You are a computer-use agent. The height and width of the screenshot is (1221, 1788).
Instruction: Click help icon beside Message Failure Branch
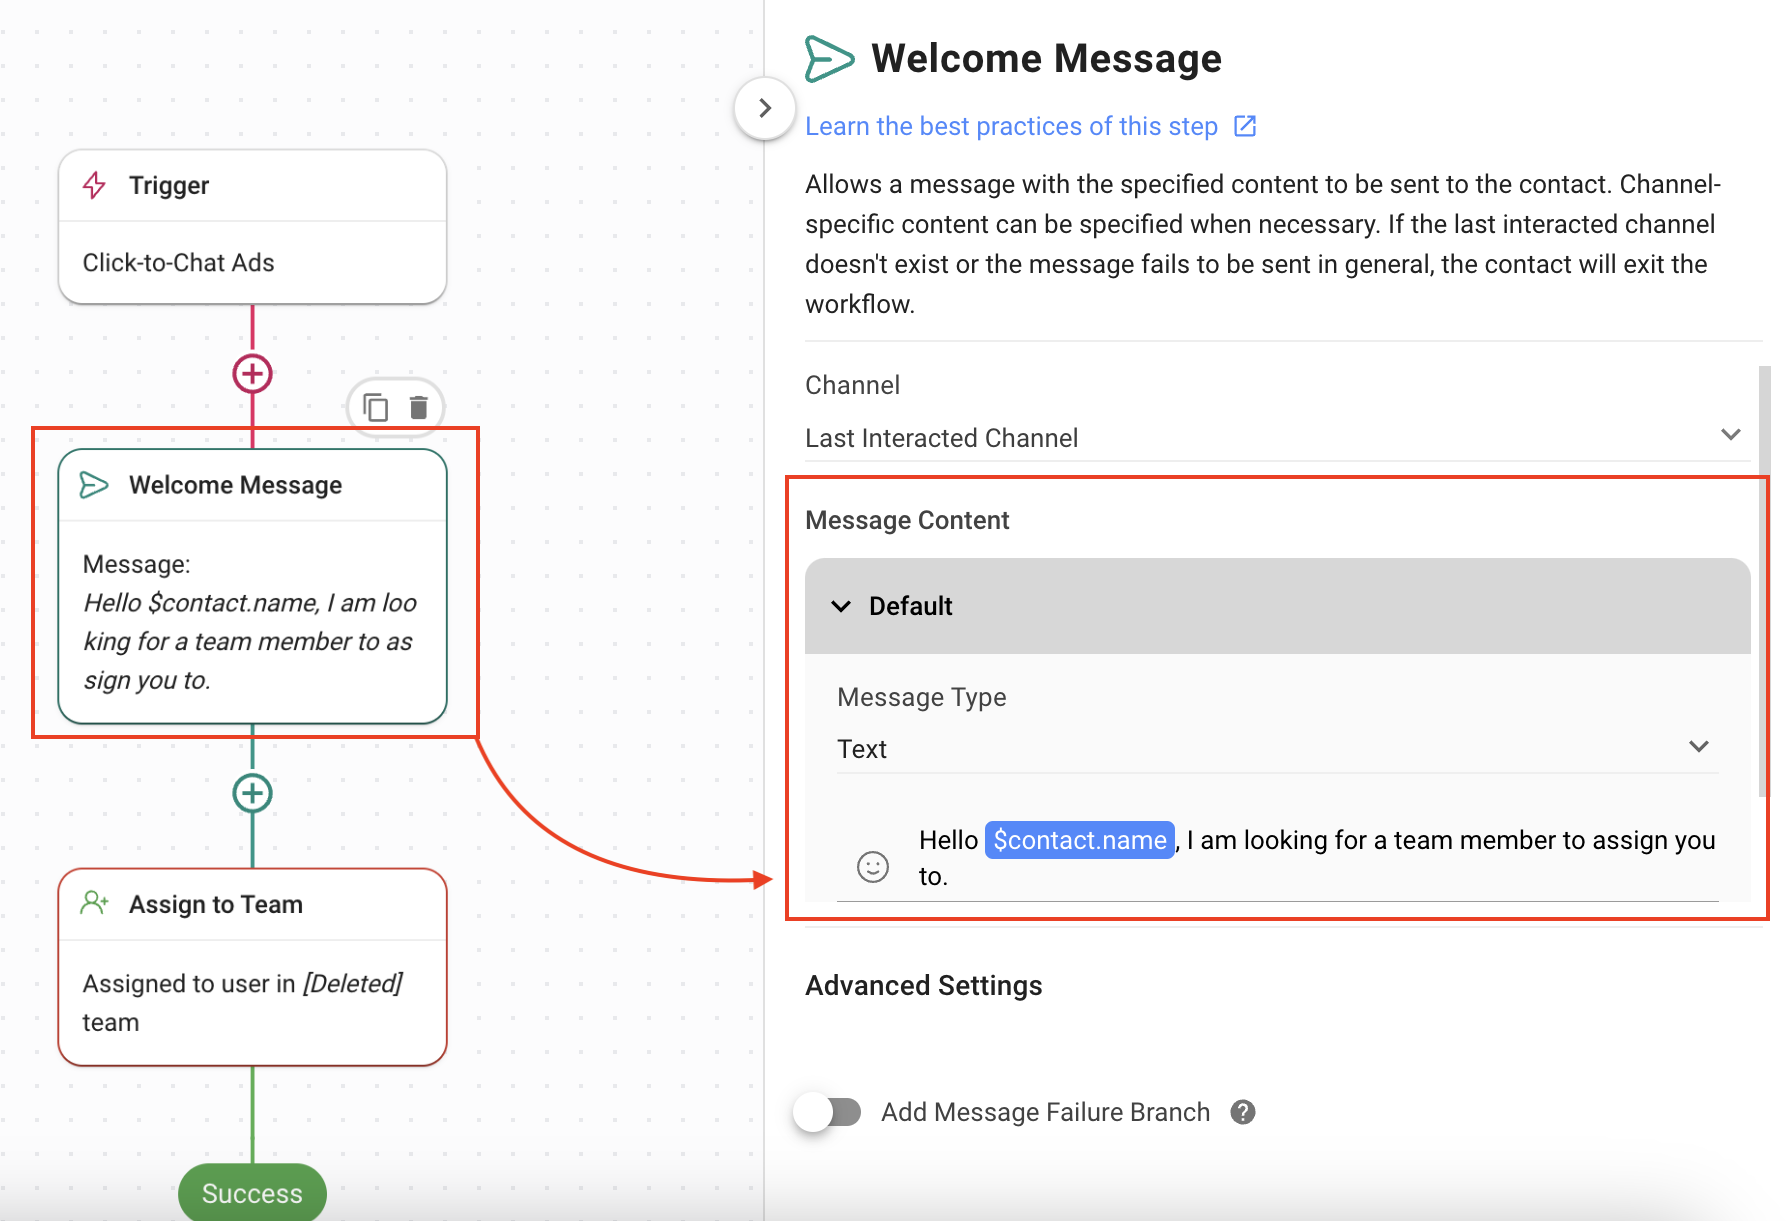coord(1242,1112)
